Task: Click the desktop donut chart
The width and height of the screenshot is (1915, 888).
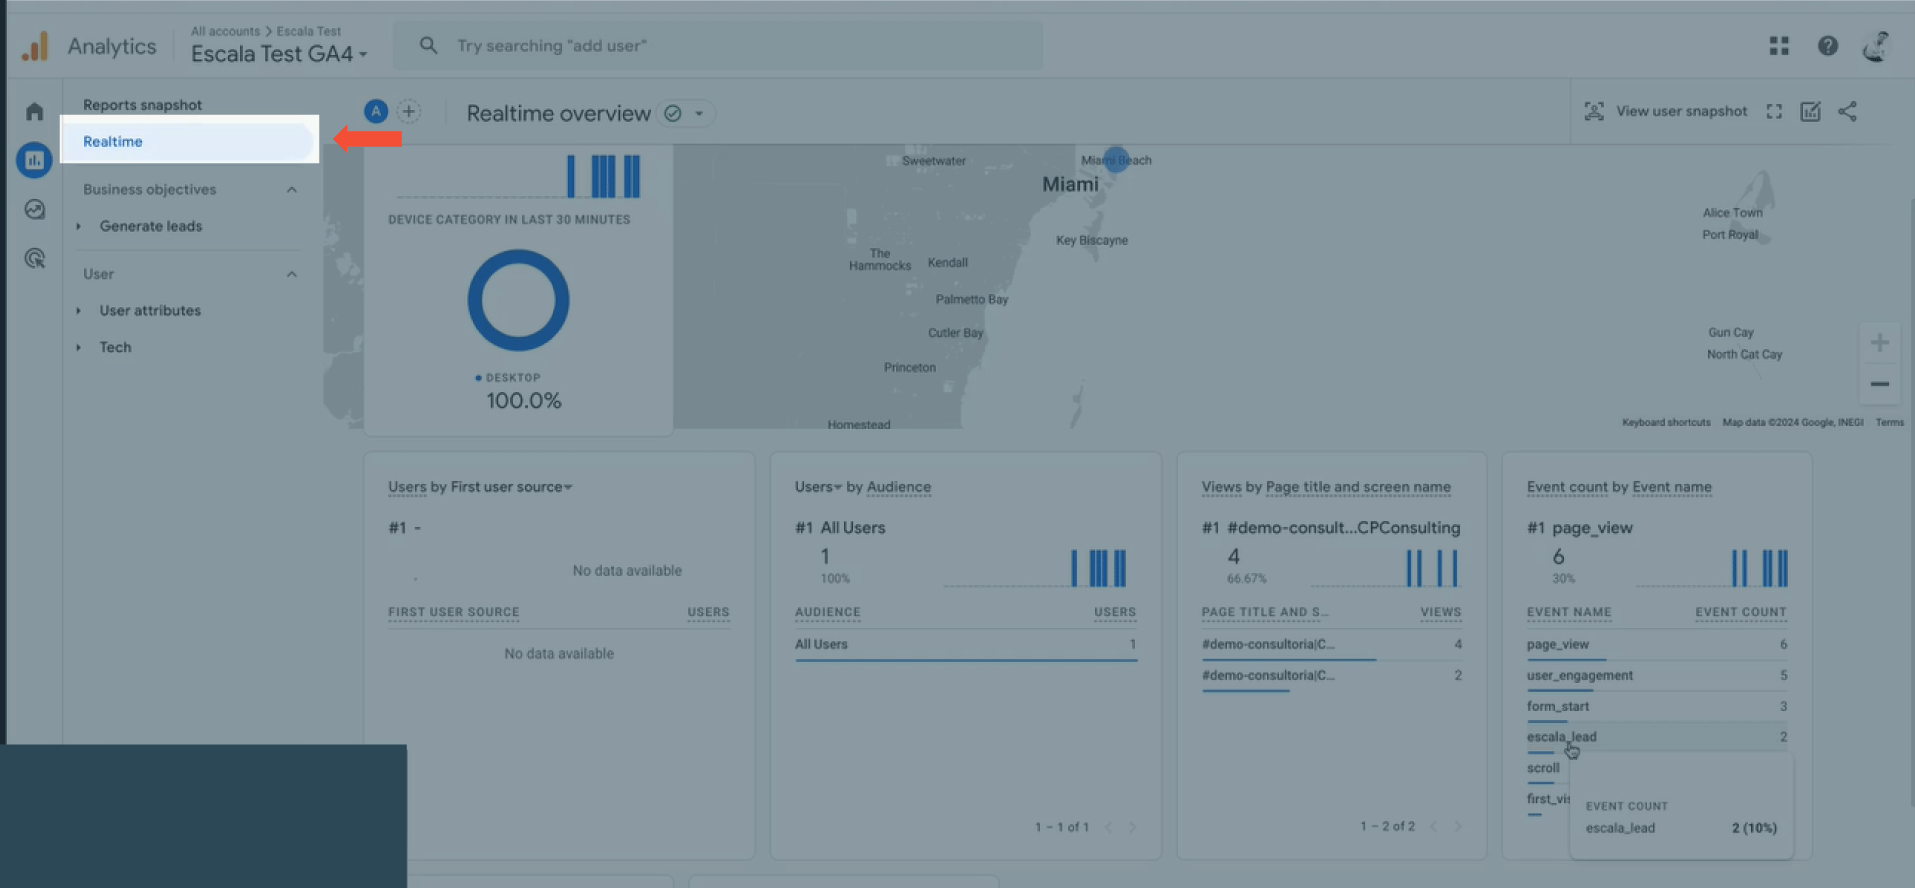Action: pos(518,300)
